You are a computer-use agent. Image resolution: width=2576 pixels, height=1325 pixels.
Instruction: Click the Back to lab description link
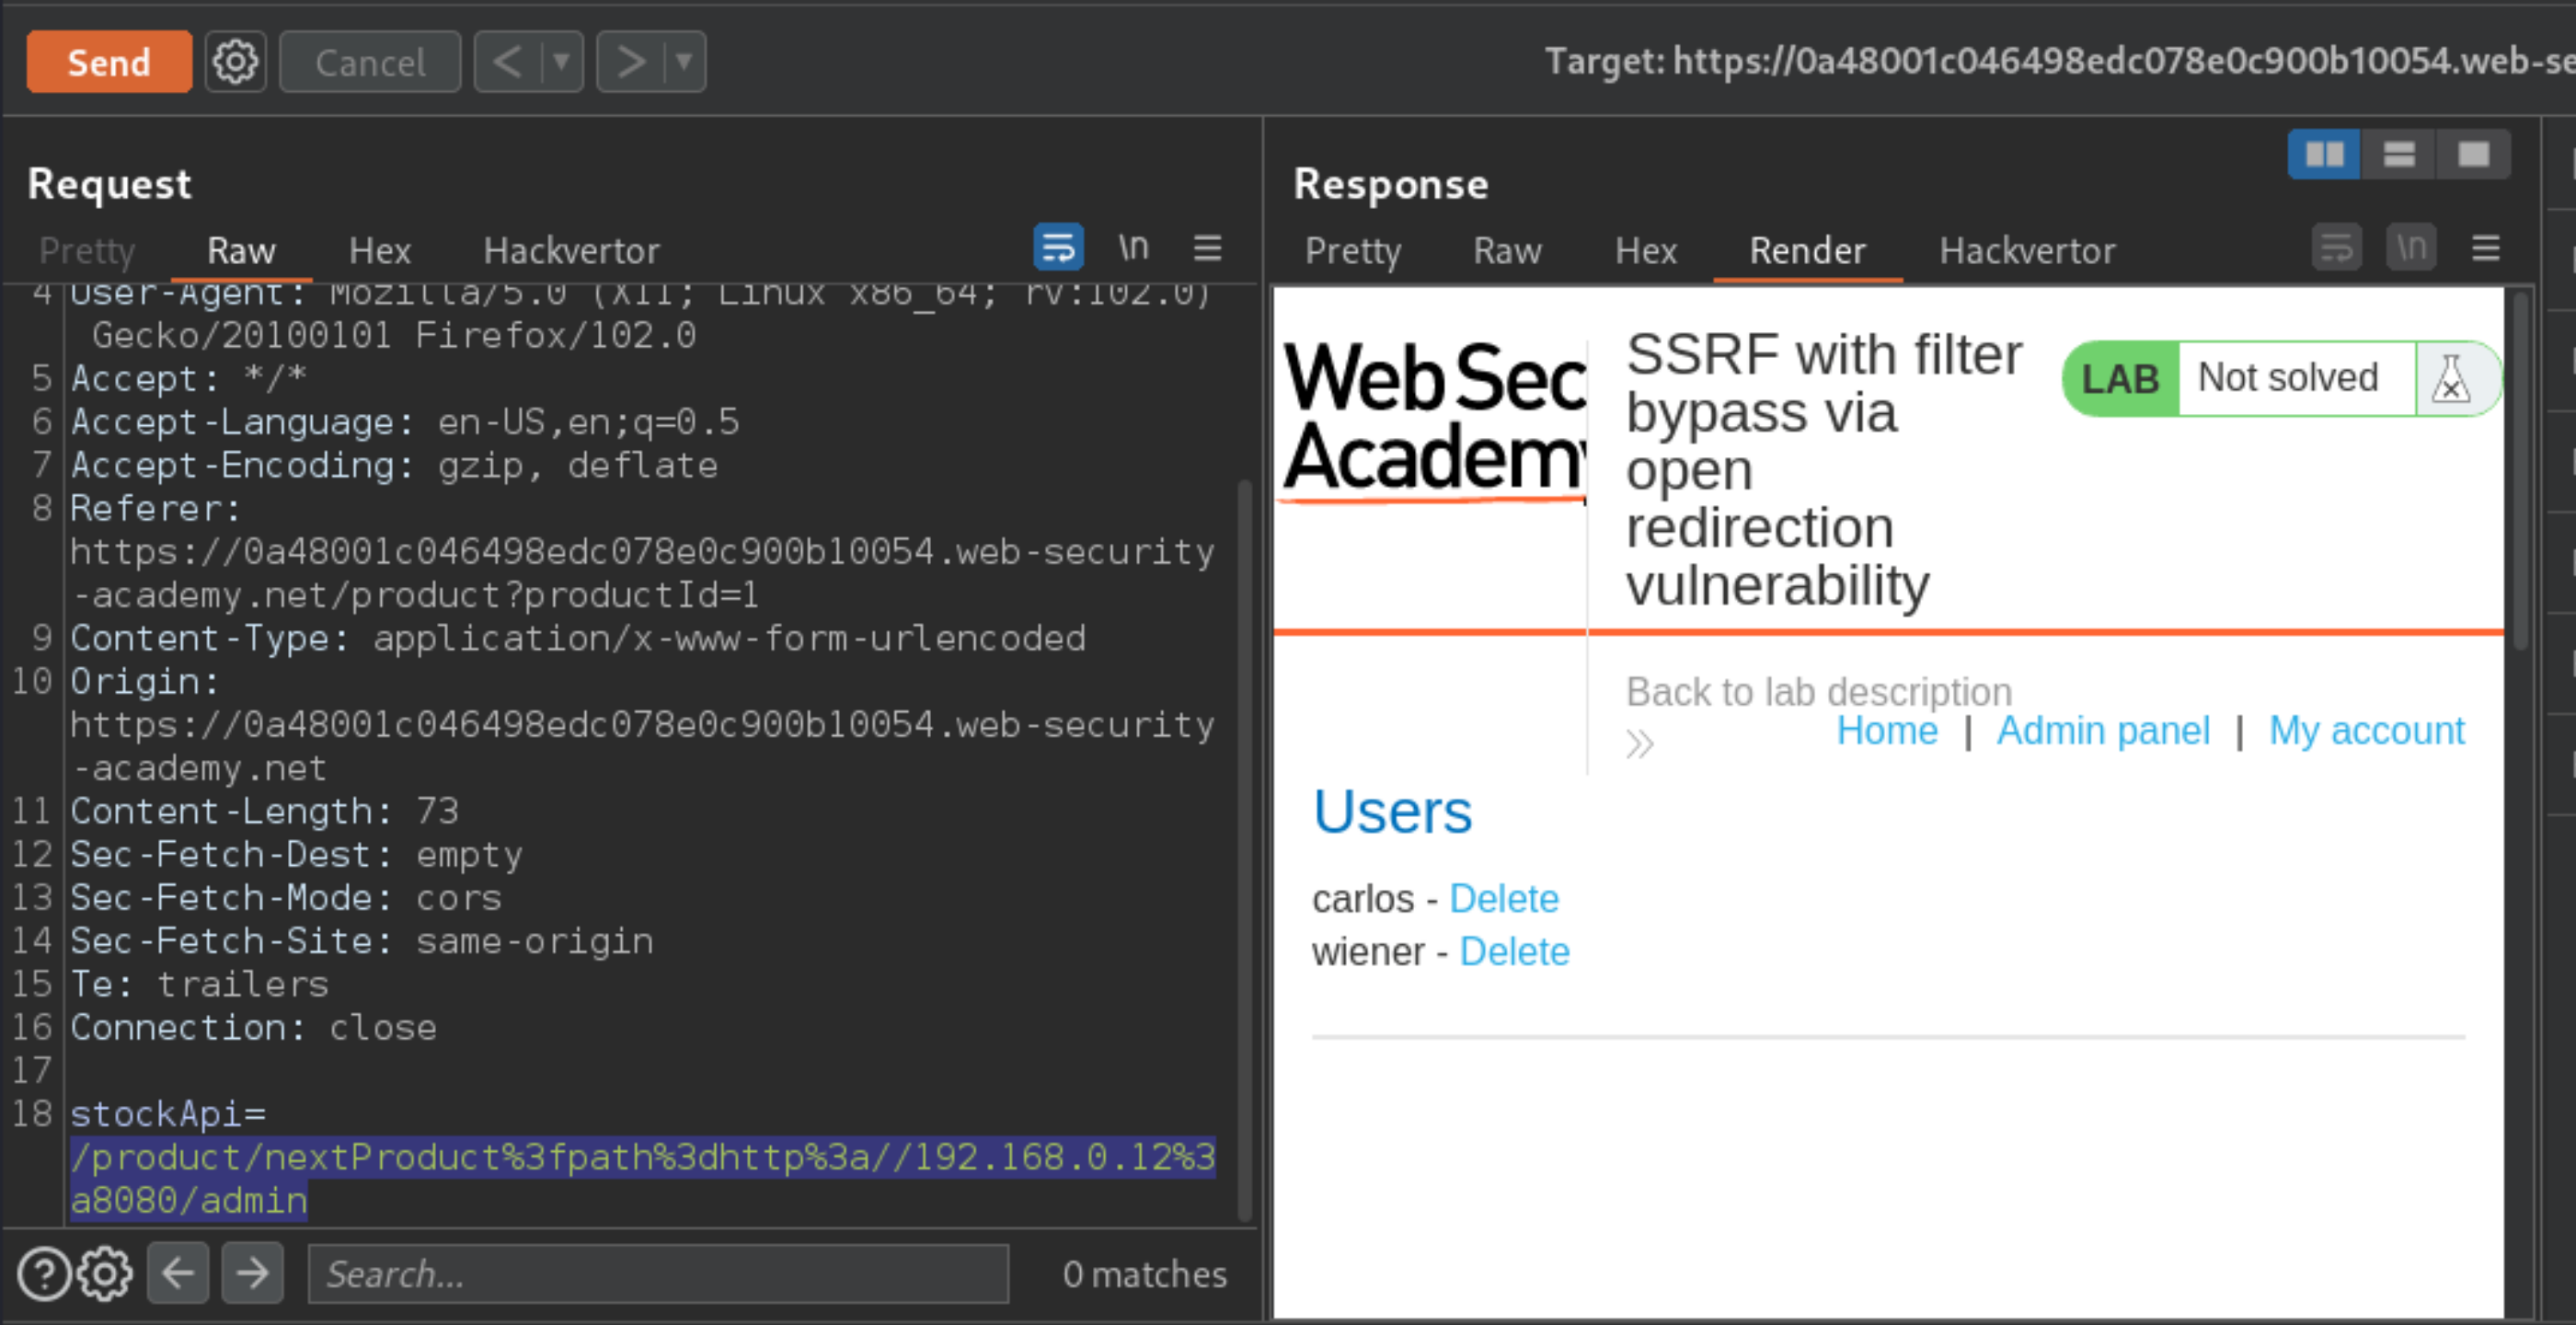pos(1819,692)
